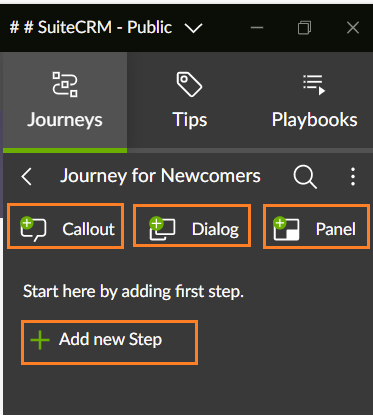Image resolution: width=373 pixels, height=417 pixels.
Task: Click the Journeys flow-diagram icon
Action: coord(65,84)
